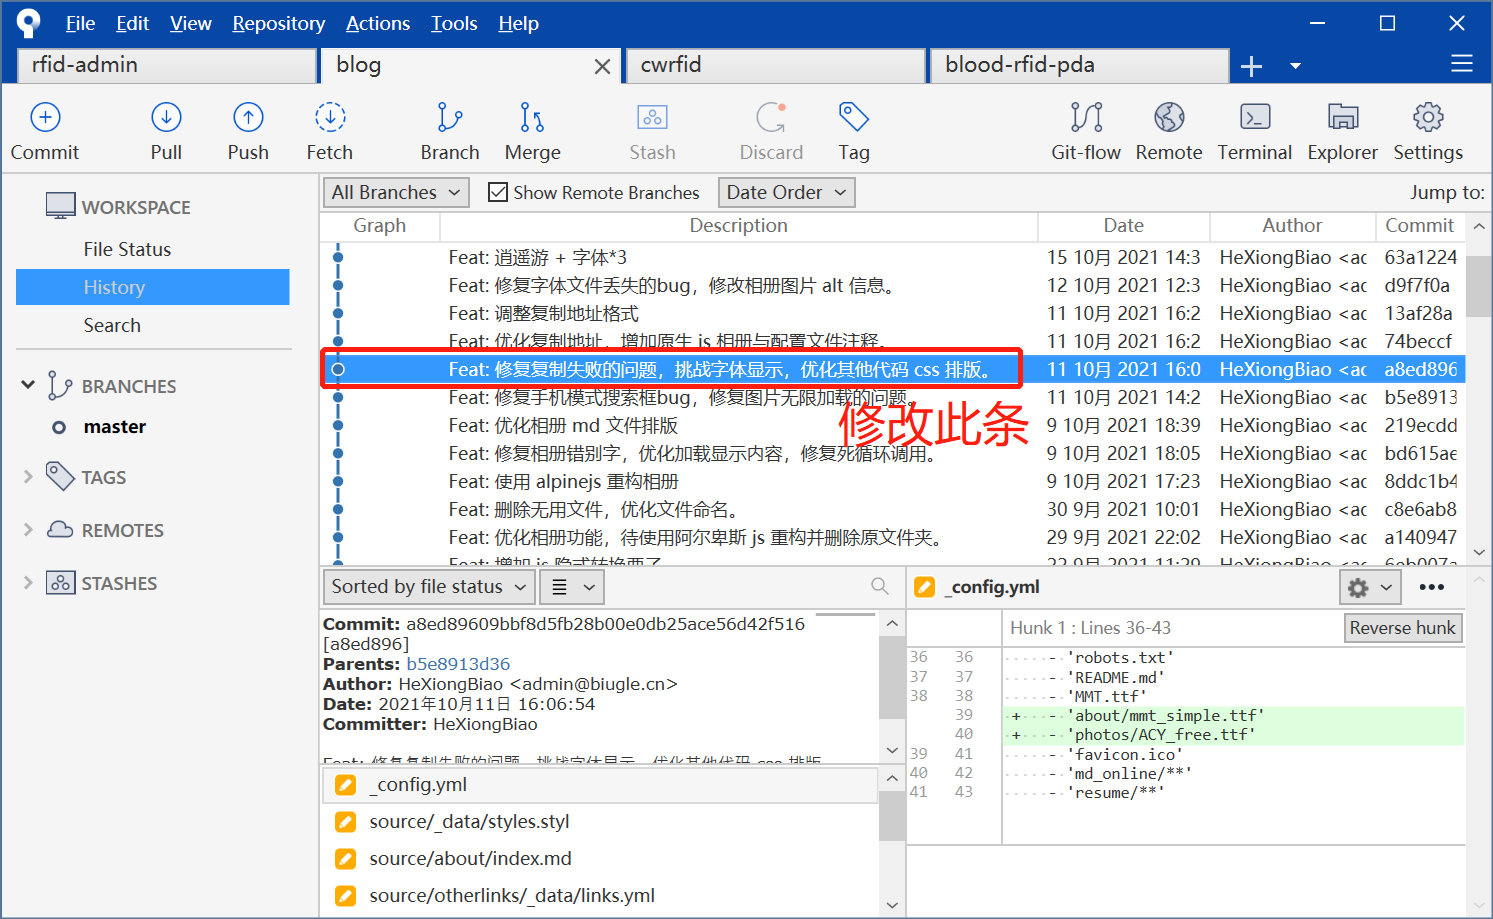Open the All Branches dropdown
The image size is (1493, 919).
click(396, 192)
